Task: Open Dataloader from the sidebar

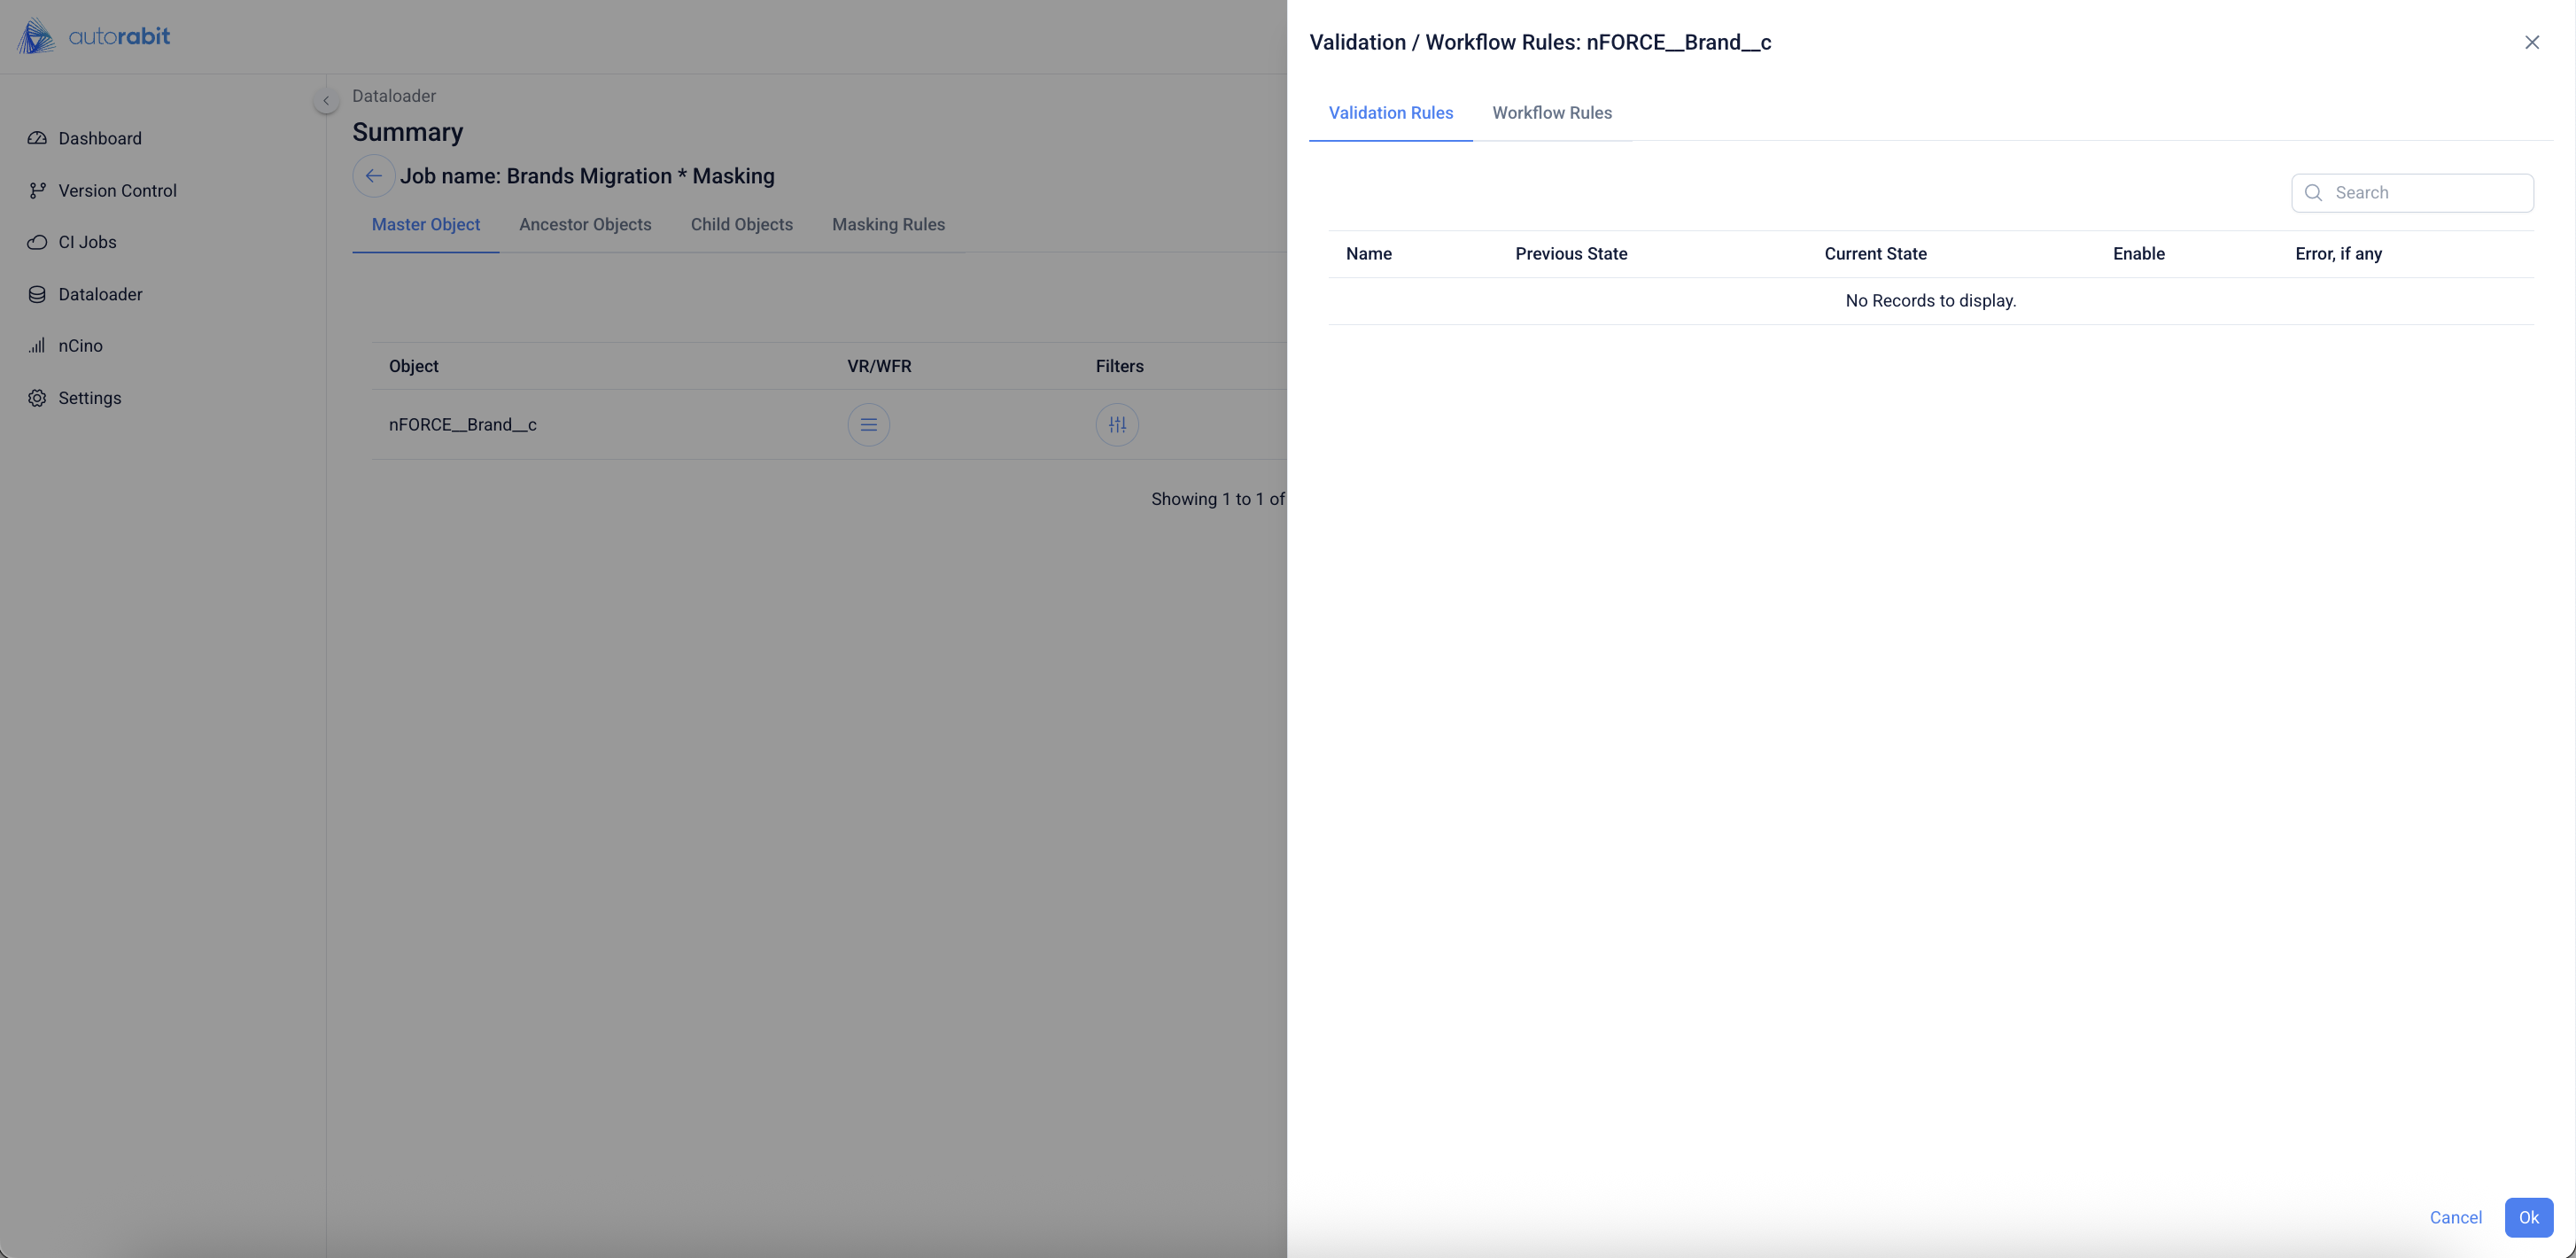Action: (100, 294)
